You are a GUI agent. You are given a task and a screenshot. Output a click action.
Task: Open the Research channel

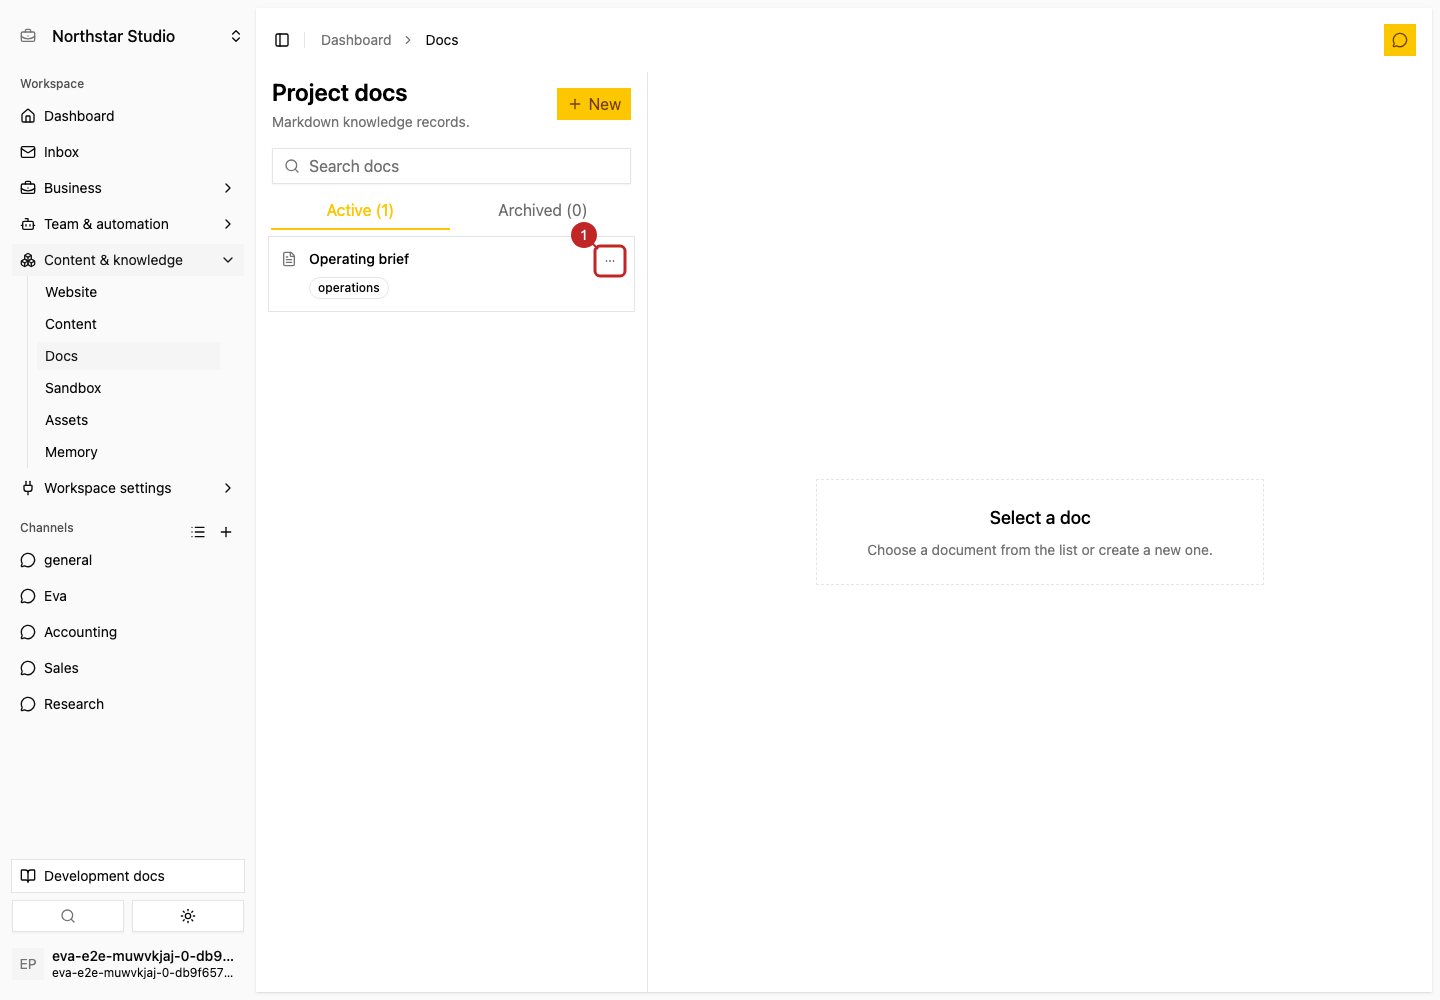click(128, 704)
